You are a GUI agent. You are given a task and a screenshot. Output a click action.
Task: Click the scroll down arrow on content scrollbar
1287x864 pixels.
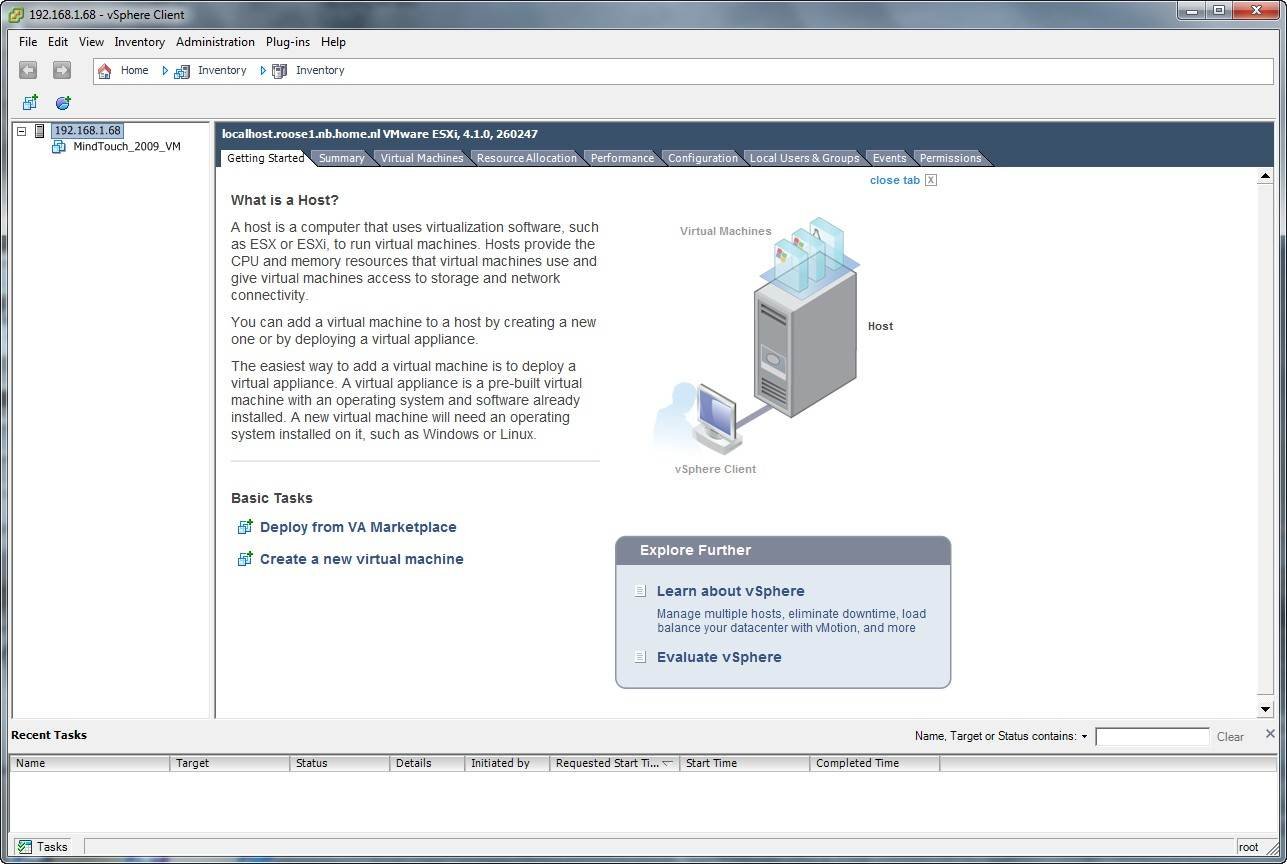coord(1265,709)
